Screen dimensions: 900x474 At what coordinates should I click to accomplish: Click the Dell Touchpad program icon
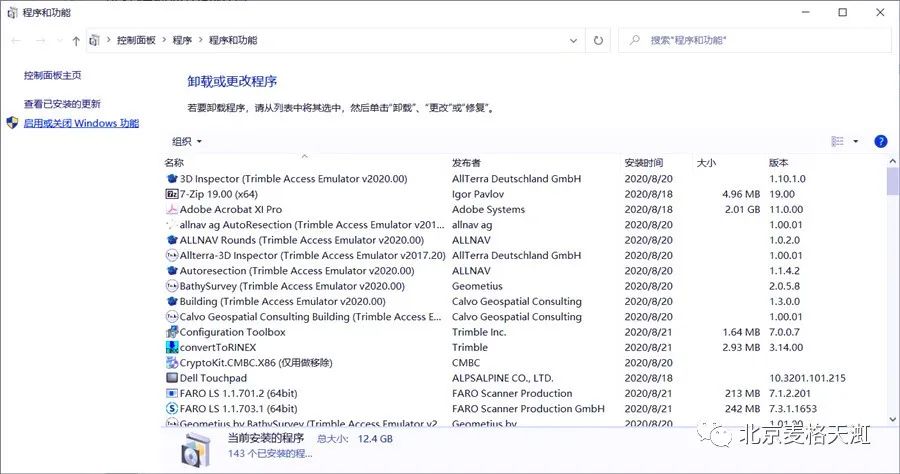click(x=172, y=378)
